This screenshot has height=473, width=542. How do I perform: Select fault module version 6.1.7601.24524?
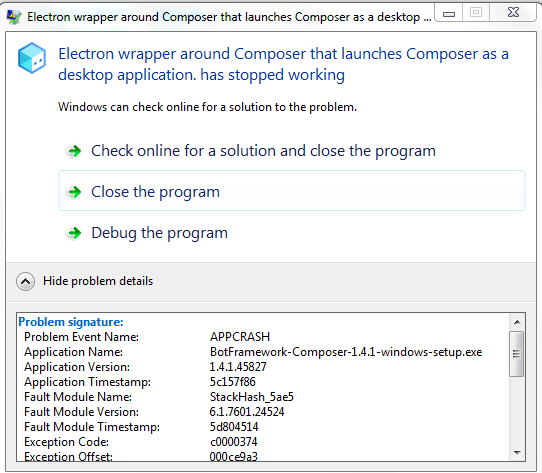click(x=247, y=412)
